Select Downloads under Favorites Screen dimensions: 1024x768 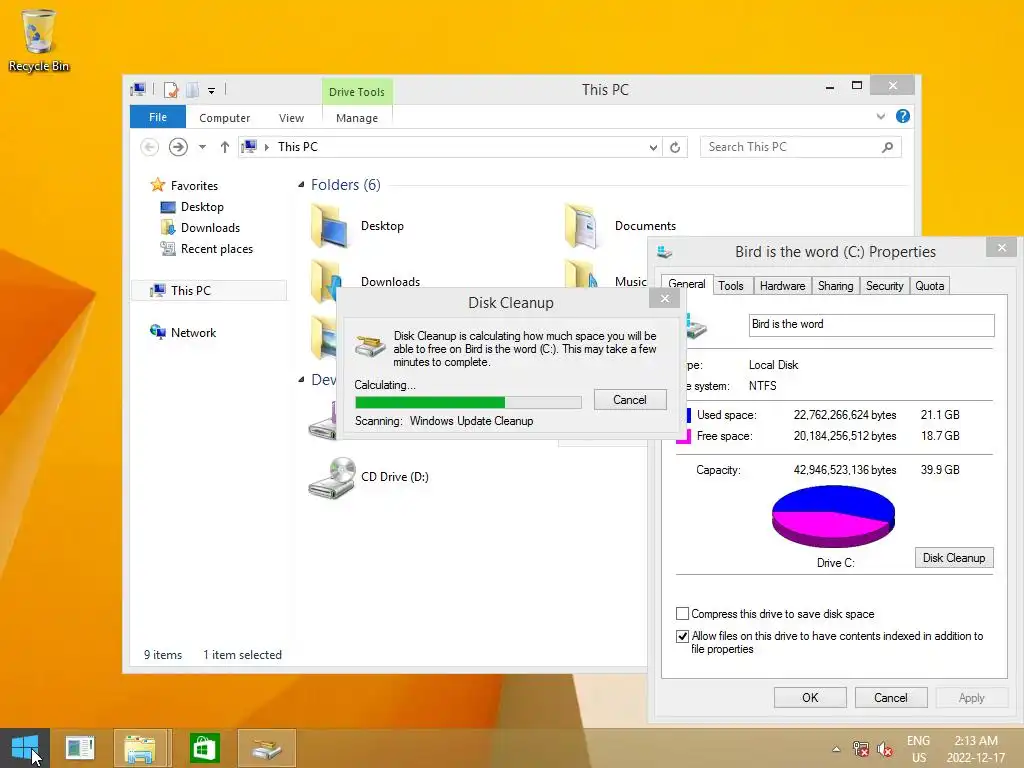[210, 228]
